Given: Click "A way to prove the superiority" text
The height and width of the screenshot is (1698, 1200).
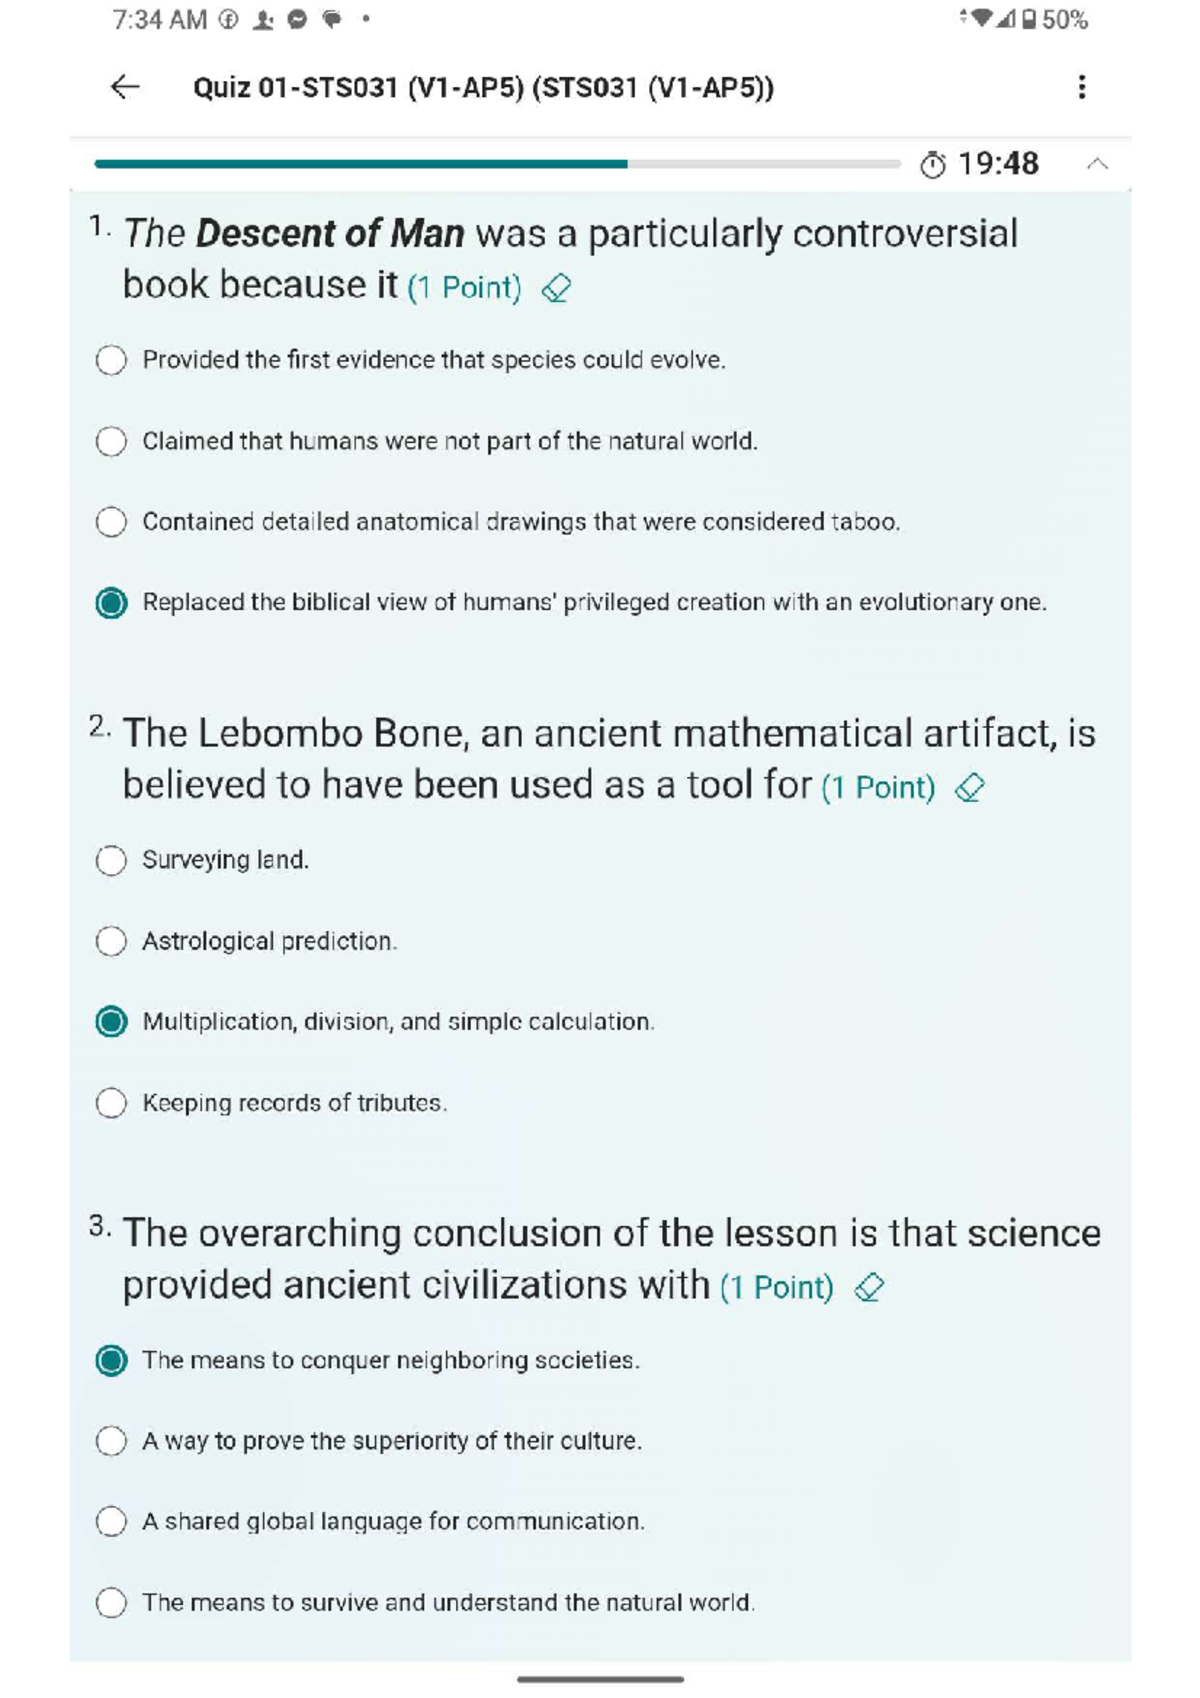Looking at the screenshot, I should coord(391,1441).
